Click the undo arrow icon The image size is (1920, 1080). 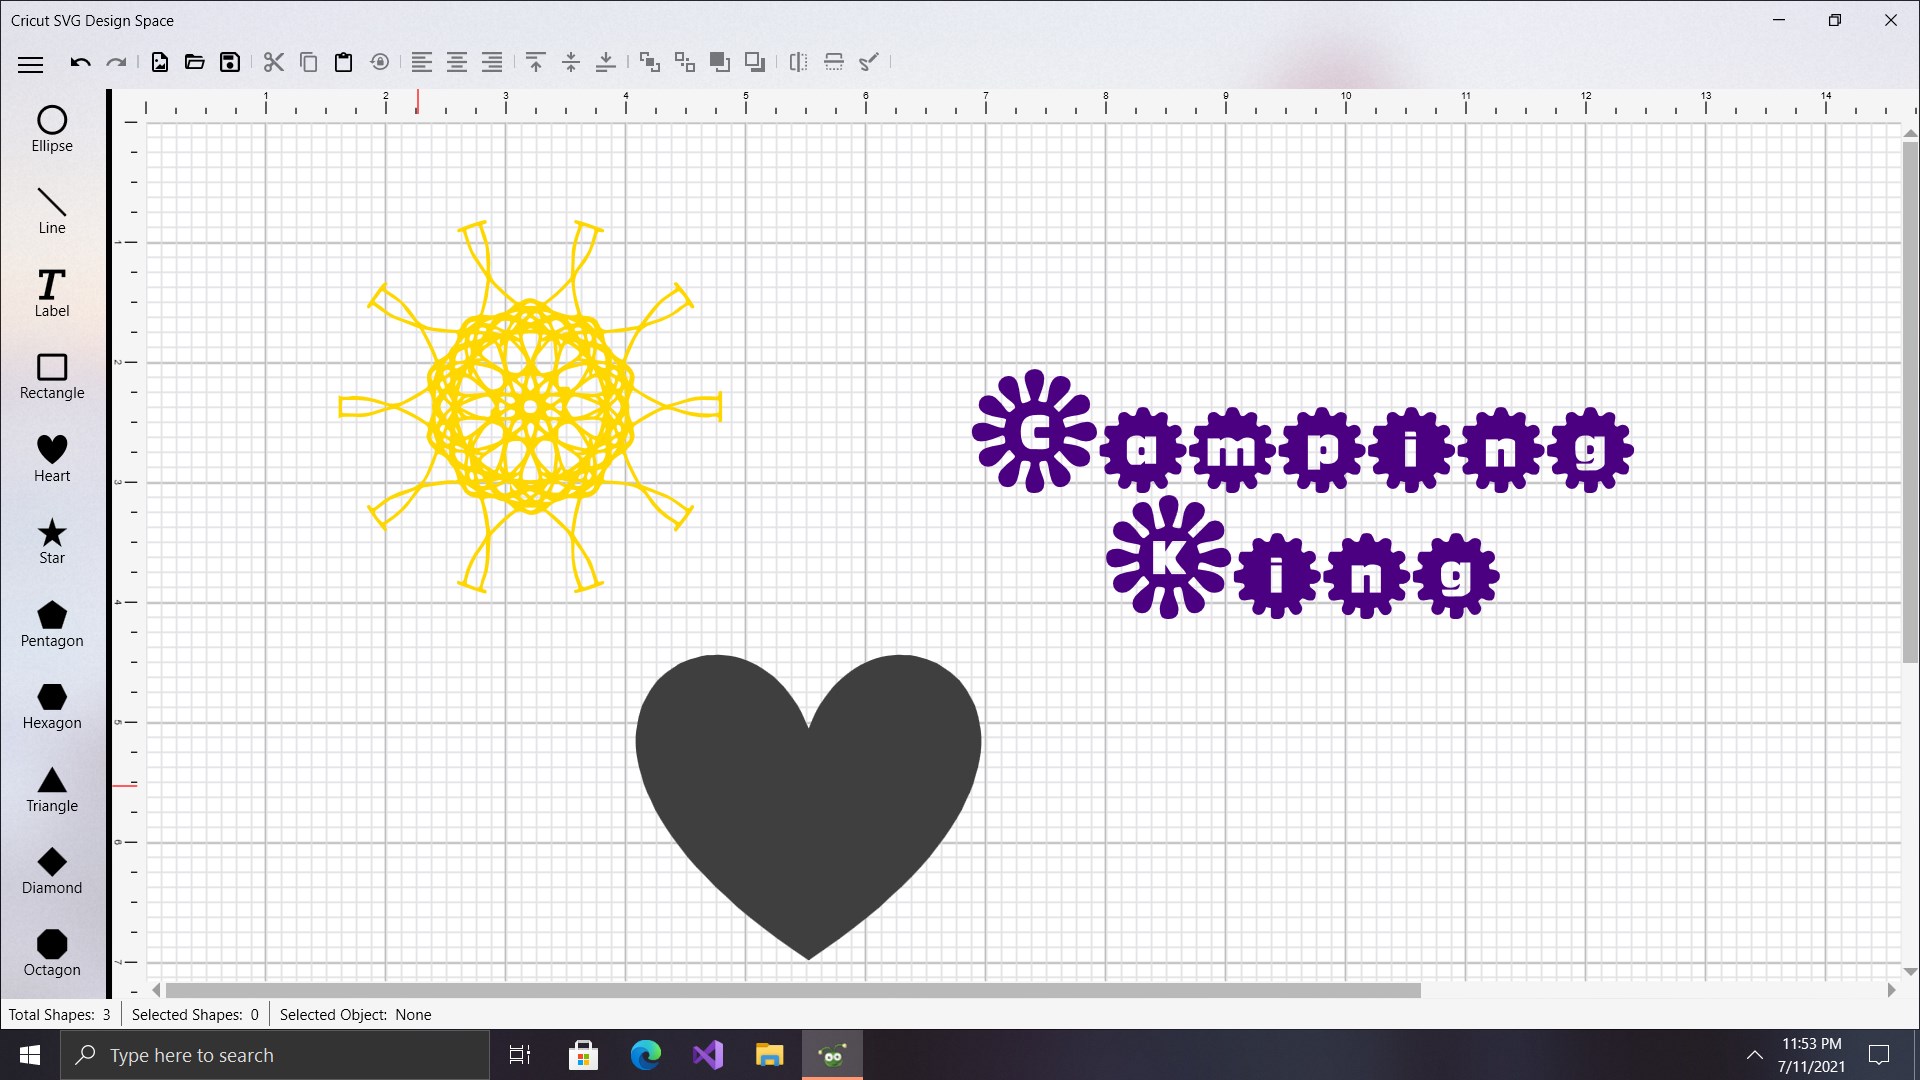point(80,62)
